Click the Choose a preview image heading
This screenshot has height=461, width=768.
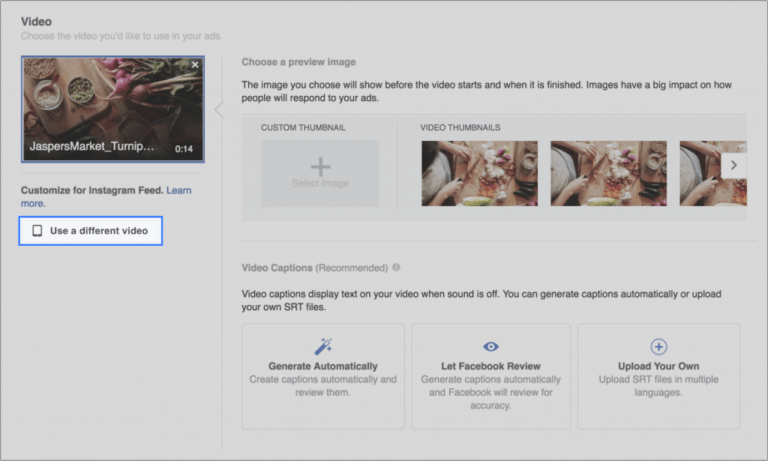[298, 62]
